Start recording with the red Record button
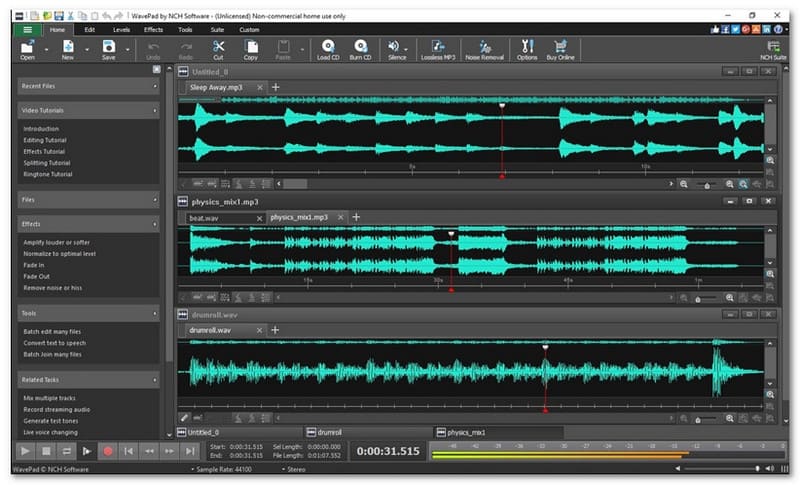Viewport: 800px width, 485px height. (x=108, y=451)
